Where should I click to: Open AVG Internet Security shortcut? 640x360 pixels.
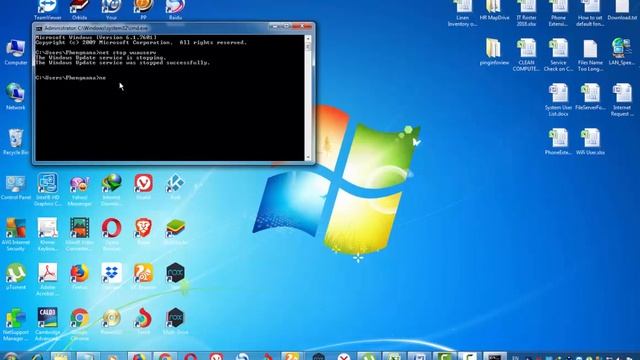pos(16,233)
